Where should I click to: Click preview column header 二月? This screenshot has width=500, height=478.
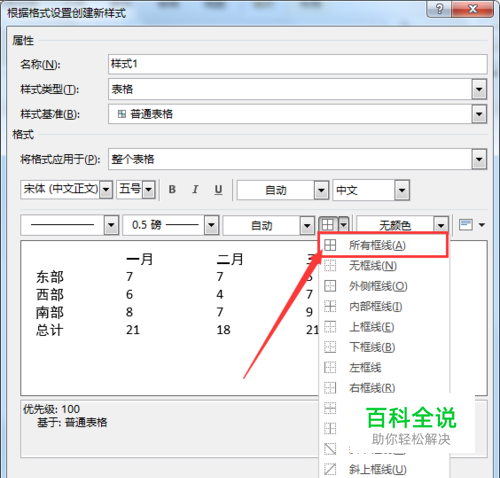[230, 259]
